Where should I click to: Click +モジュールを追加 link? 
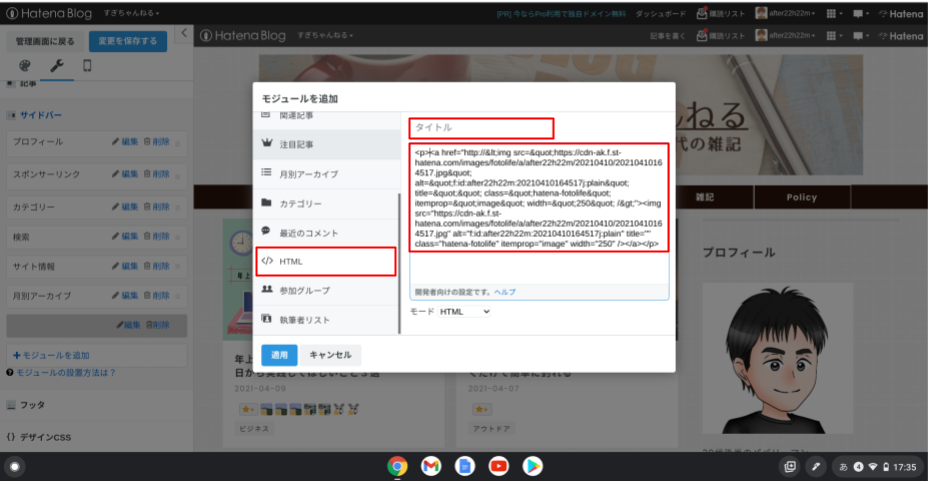[51, 355]
